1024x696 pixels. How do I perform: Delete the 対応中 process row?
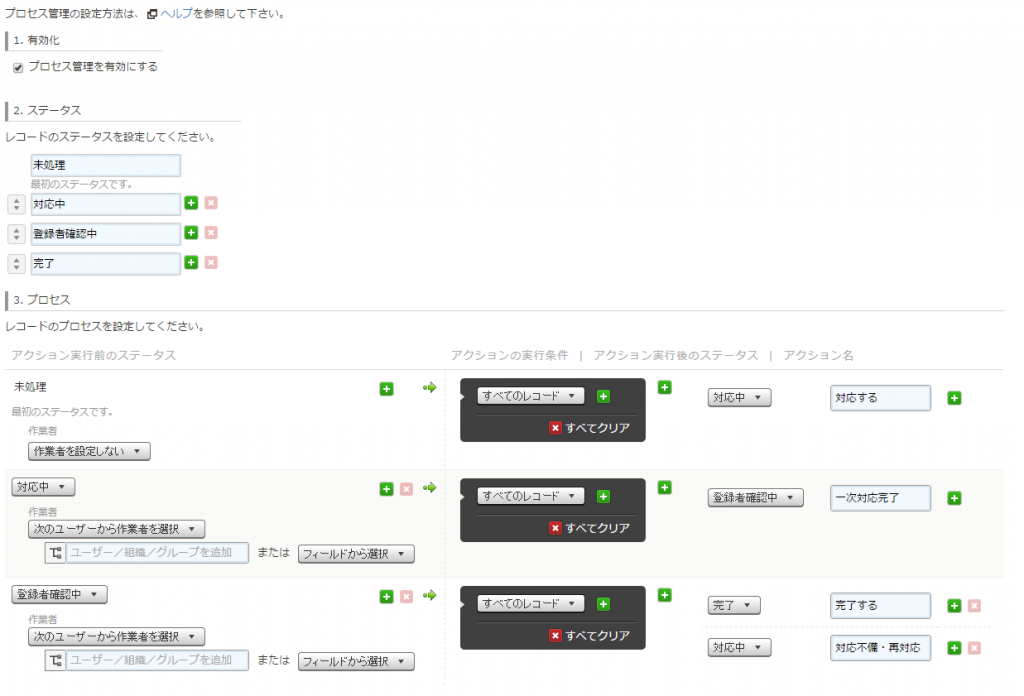pyautogui.click(x=406, y=489)
